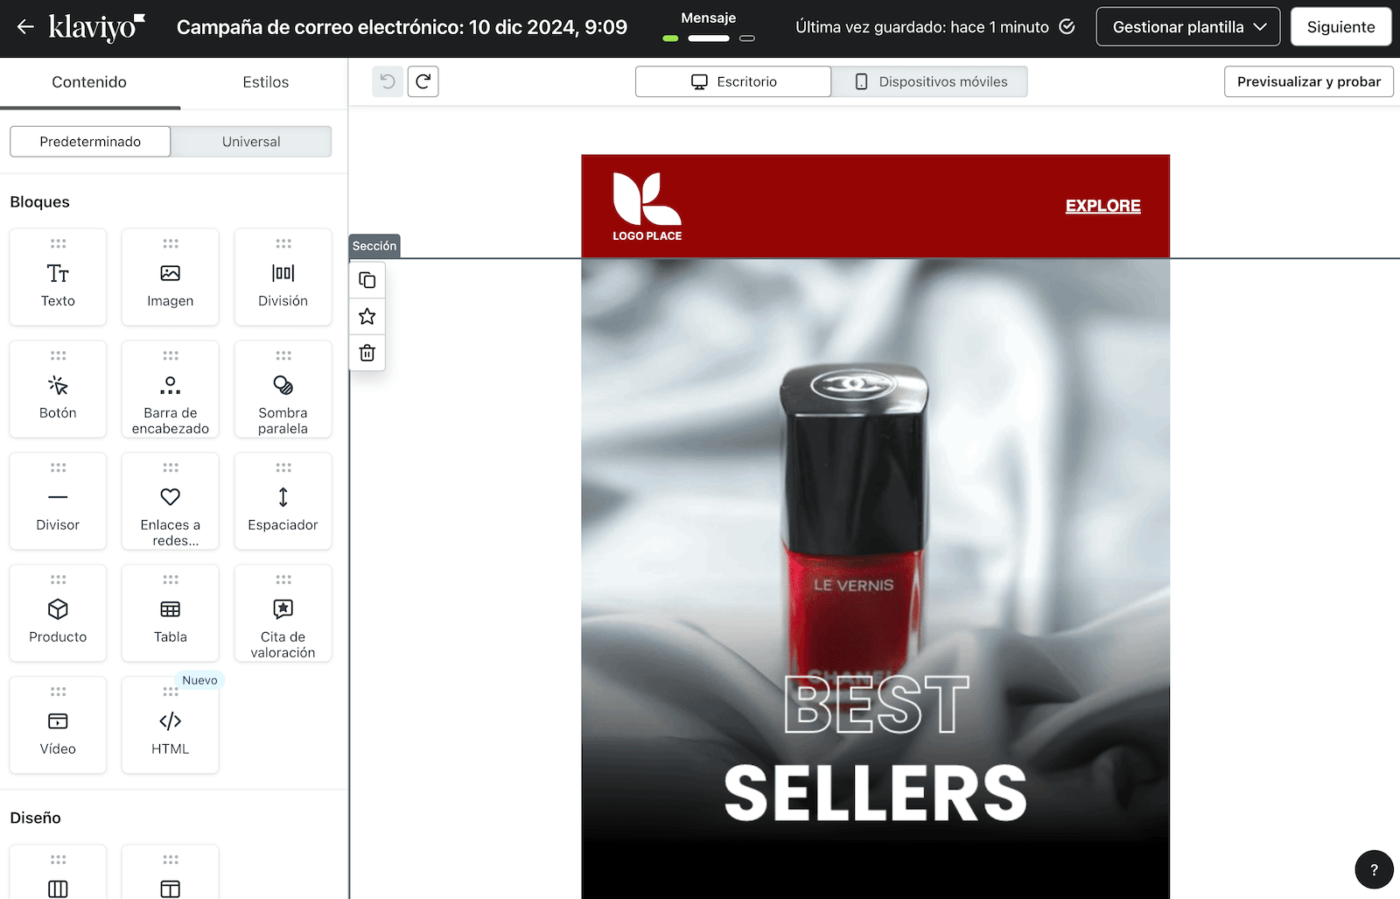
Task: Select the Texto block
Action: [x=58, y=277]
